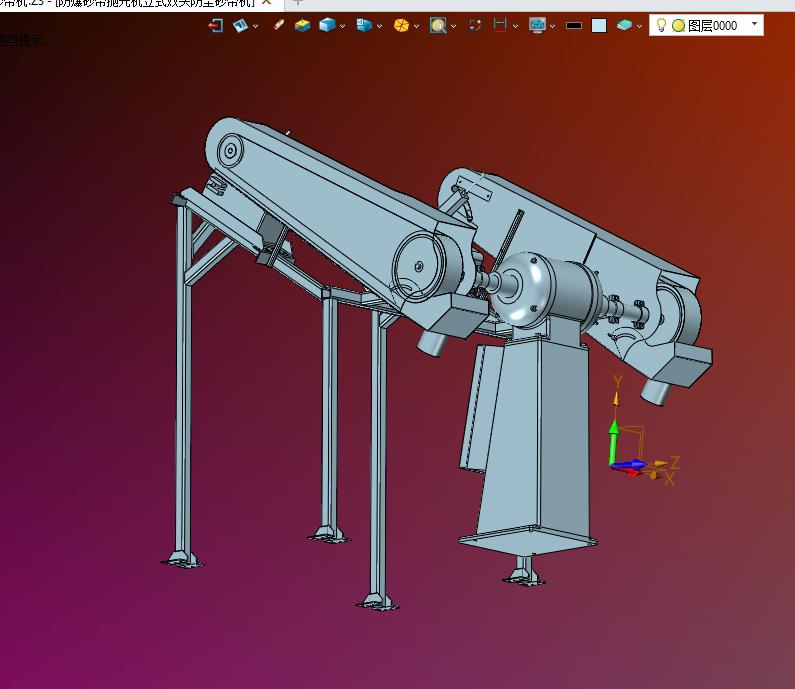Close the current document tab
The image size is (795, 689).
[x=267, y=3]
